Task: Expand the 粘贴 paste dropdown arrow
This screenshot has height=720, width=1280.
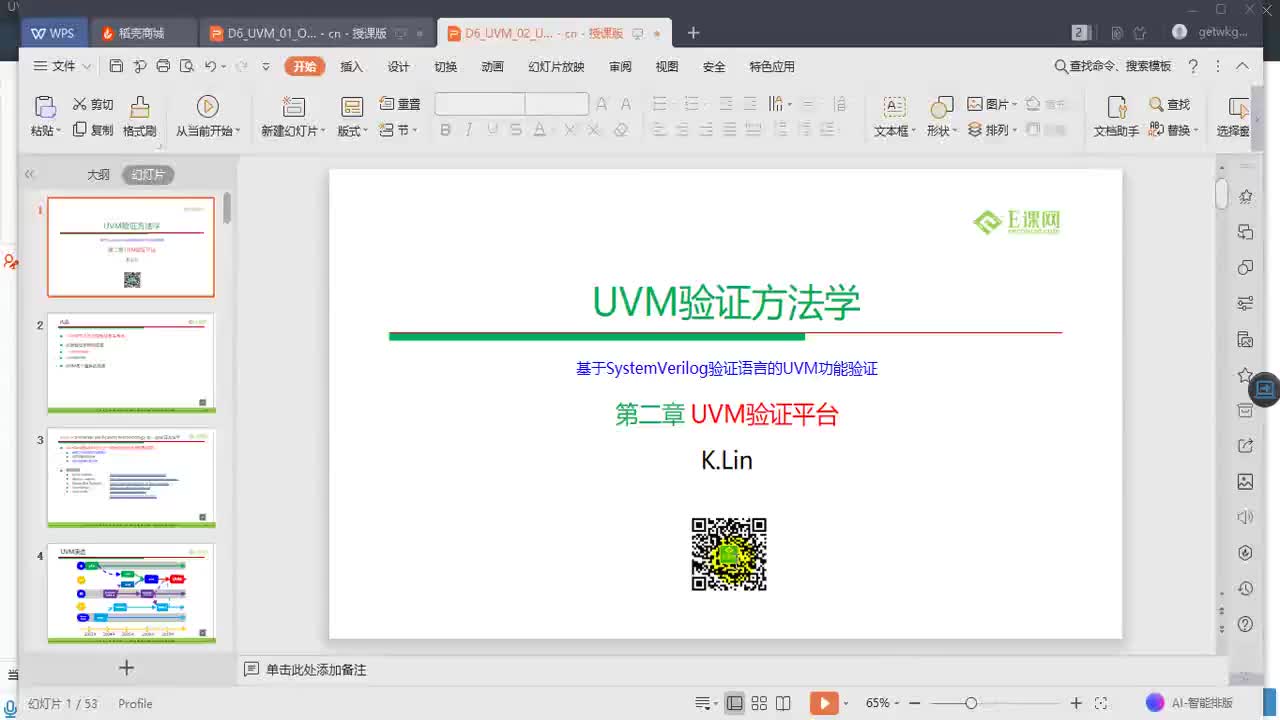Action: tap(58, 131)
